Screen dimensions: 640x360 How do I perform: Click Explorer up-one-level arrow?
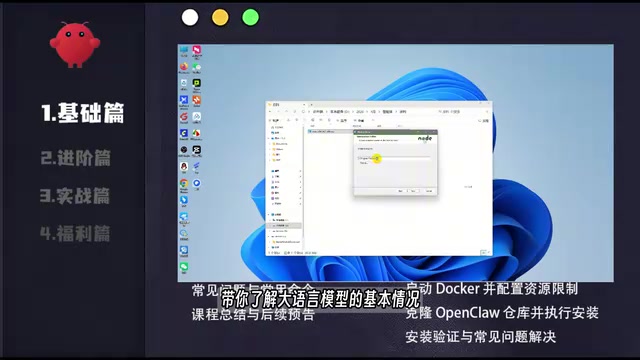(x=286, y=111)
